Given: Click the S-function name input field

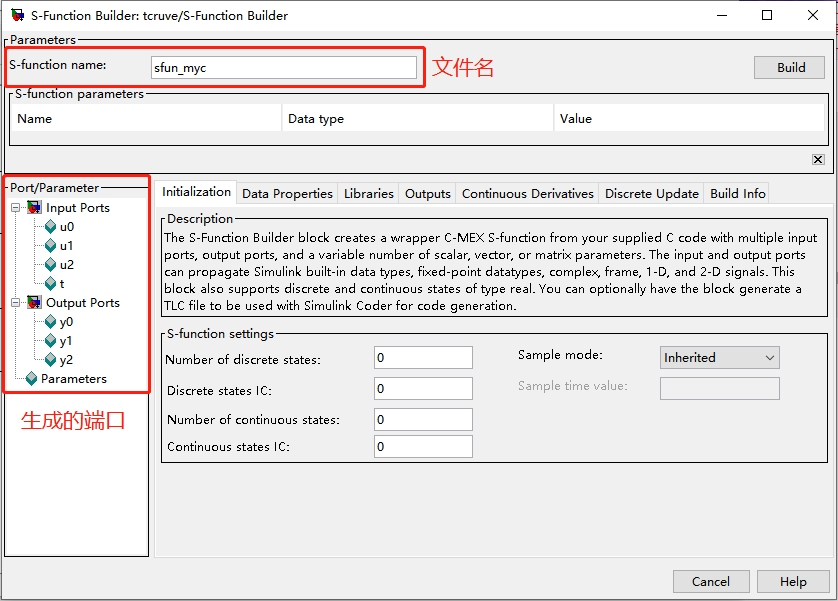Looking at the screenshot, I should 284,68.
